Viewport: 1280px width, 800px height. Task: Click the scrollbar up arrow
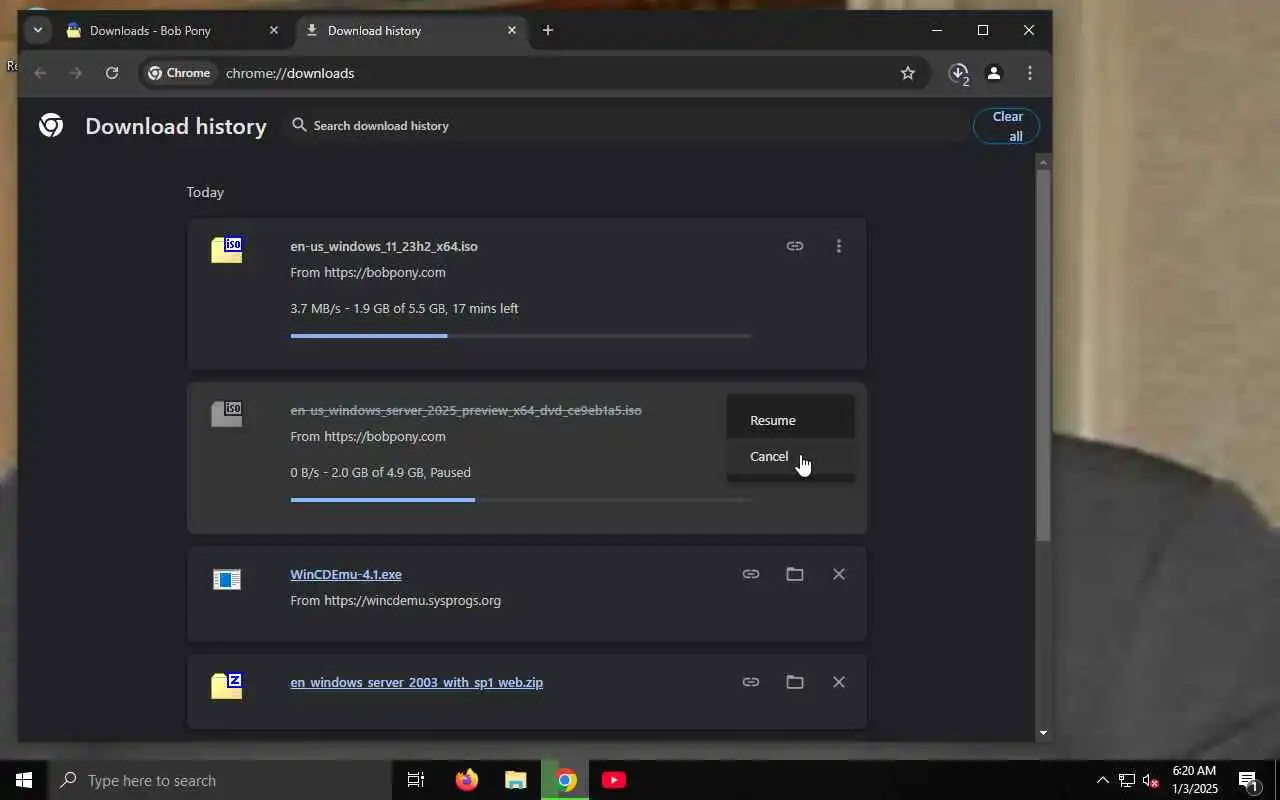tap(1043, 162)
